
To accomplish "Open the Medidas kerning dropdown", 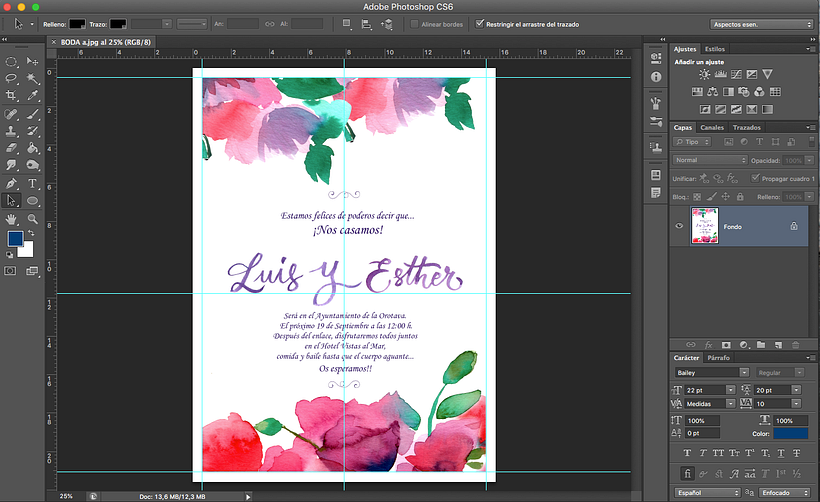I will click(x=730, y=404).
